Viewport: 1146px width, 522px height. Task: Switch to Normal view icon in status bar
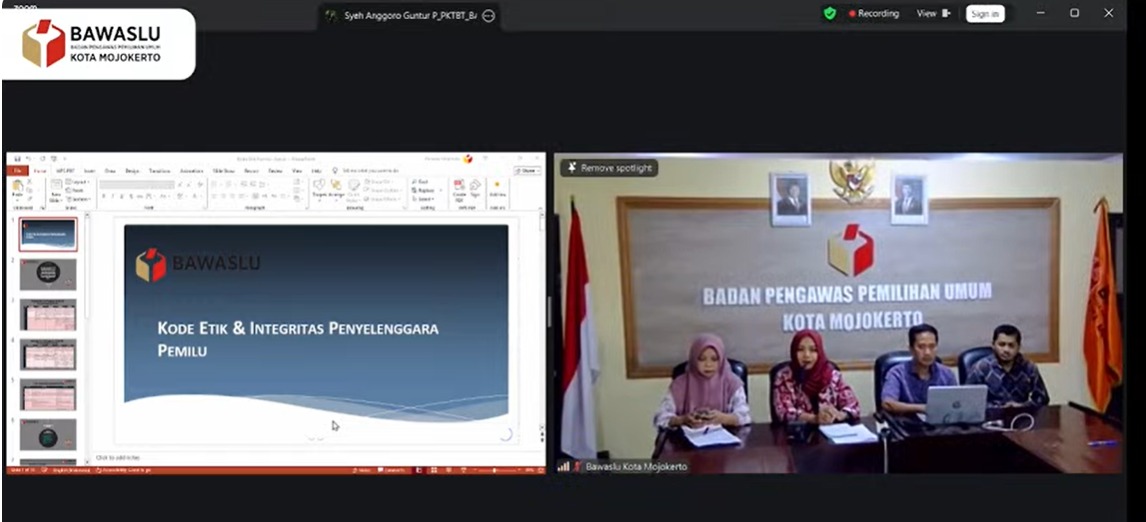(x=419, y=470)
